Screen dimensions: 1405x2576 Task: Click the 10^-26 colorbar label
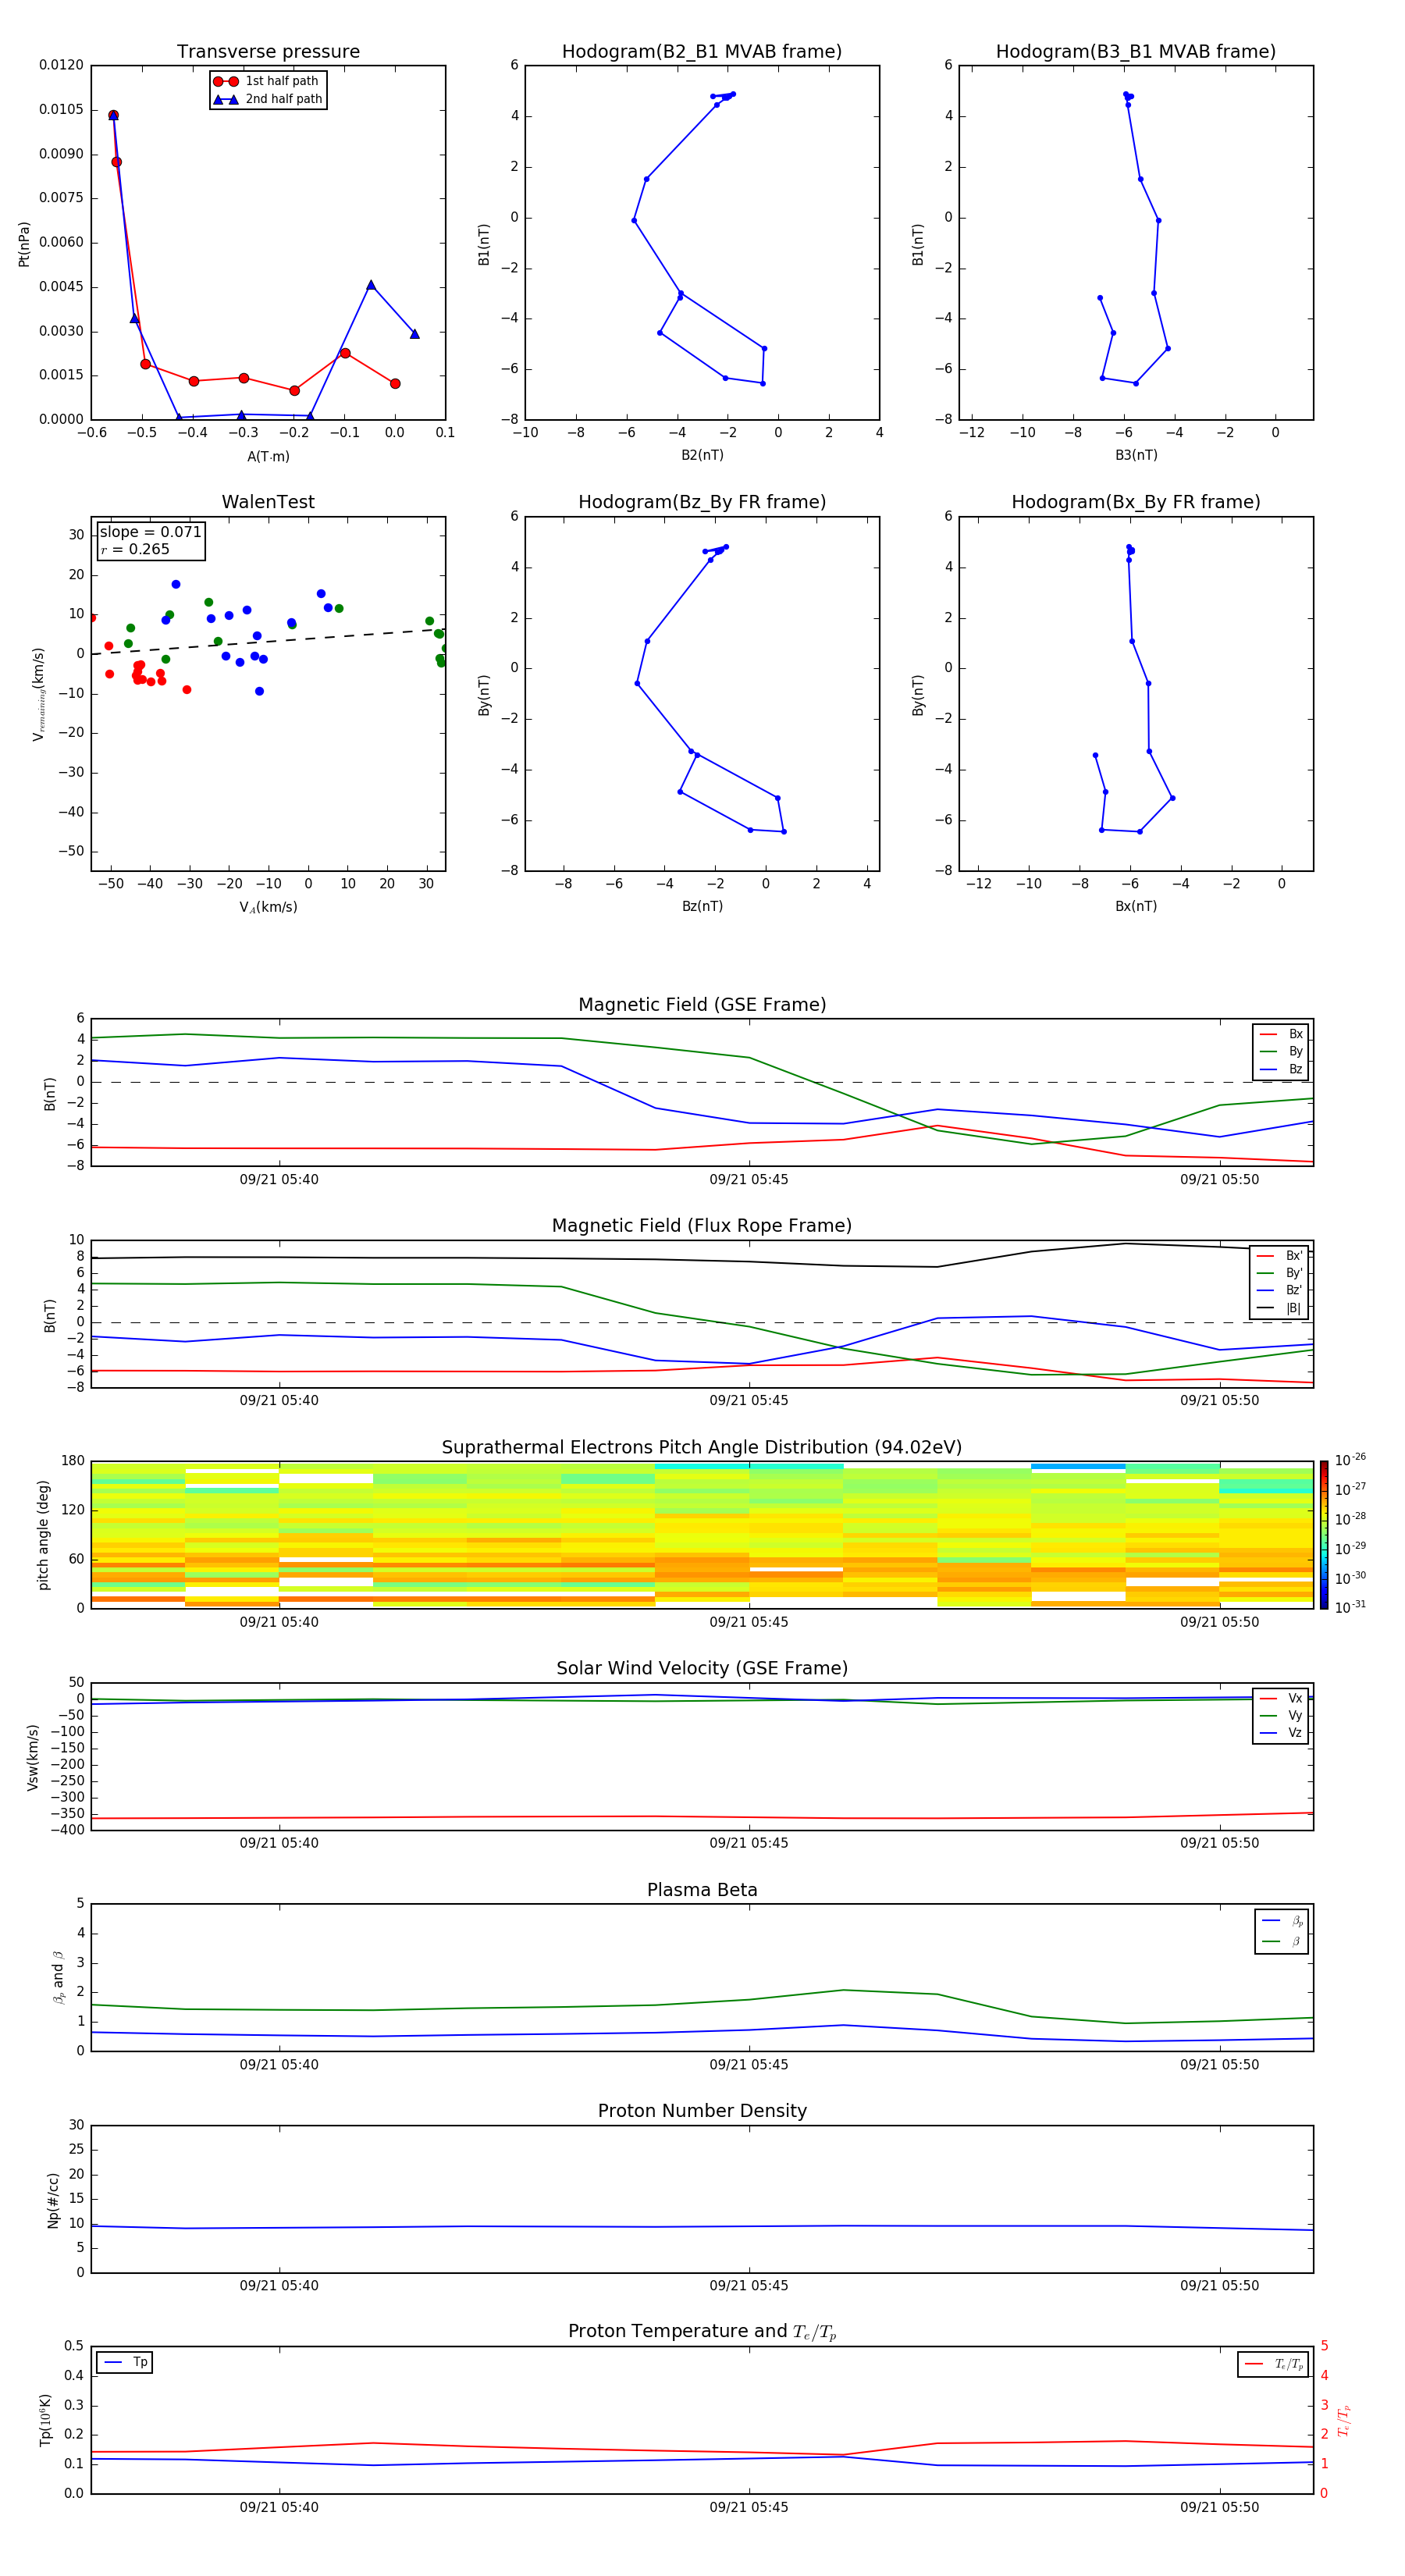pos(1350,1460)
